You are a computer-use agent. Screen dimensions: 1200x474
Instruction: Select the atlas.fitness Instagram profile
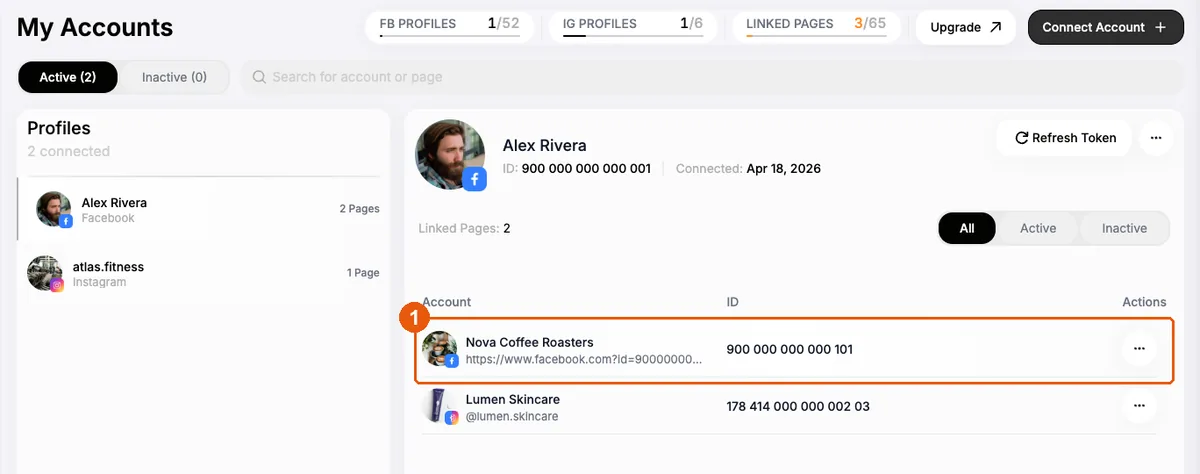tap(204, 273)
